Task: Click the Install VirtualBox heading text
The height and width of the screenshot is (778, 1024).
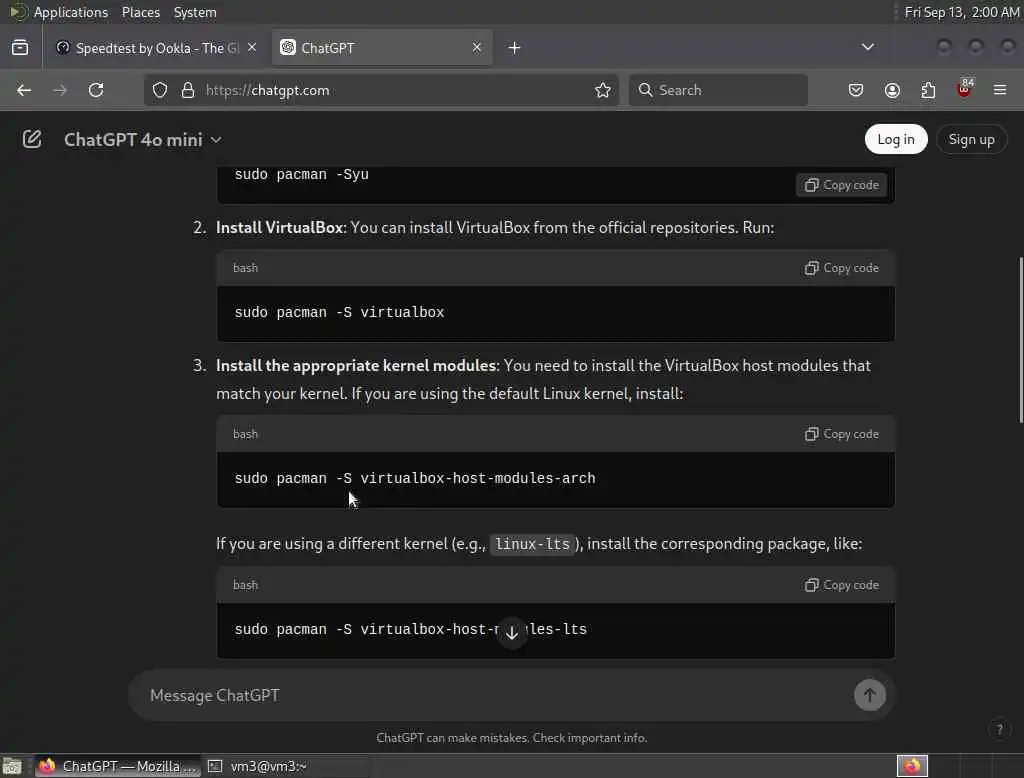Action: click(x=280, y=227)
